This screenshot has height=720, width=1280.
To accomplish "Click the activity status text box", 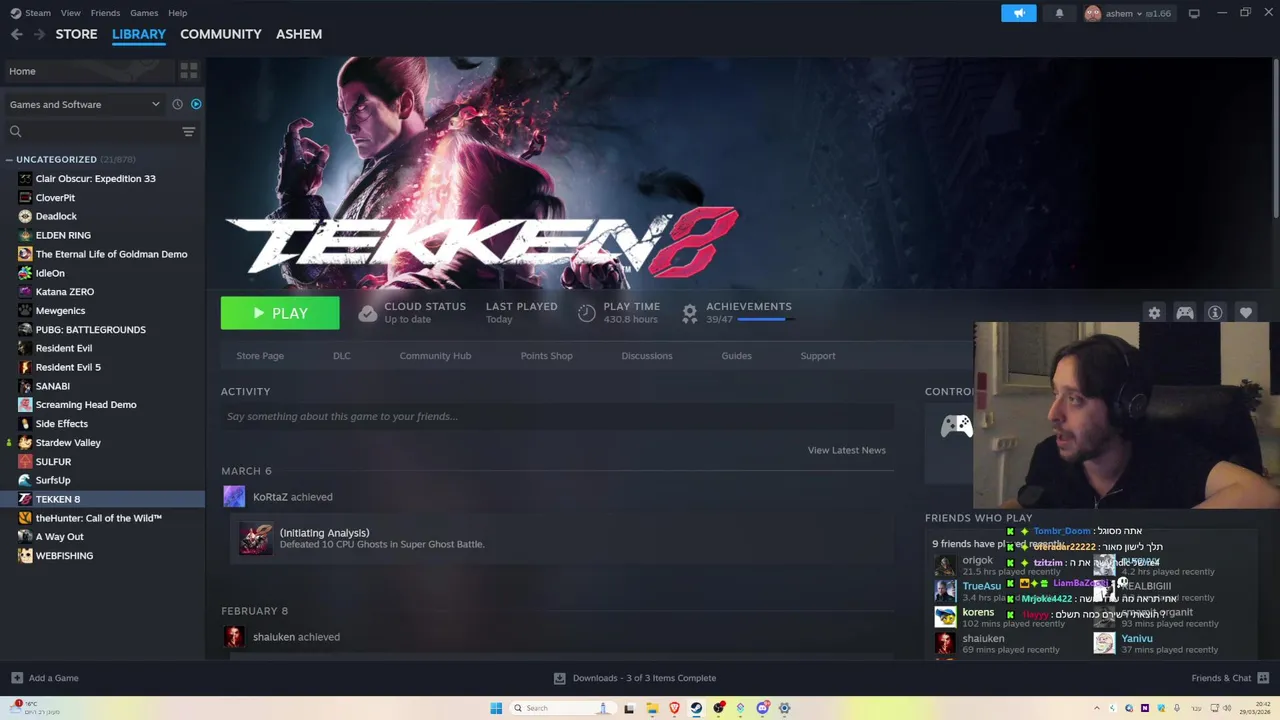I will click(x=557, y=417).
